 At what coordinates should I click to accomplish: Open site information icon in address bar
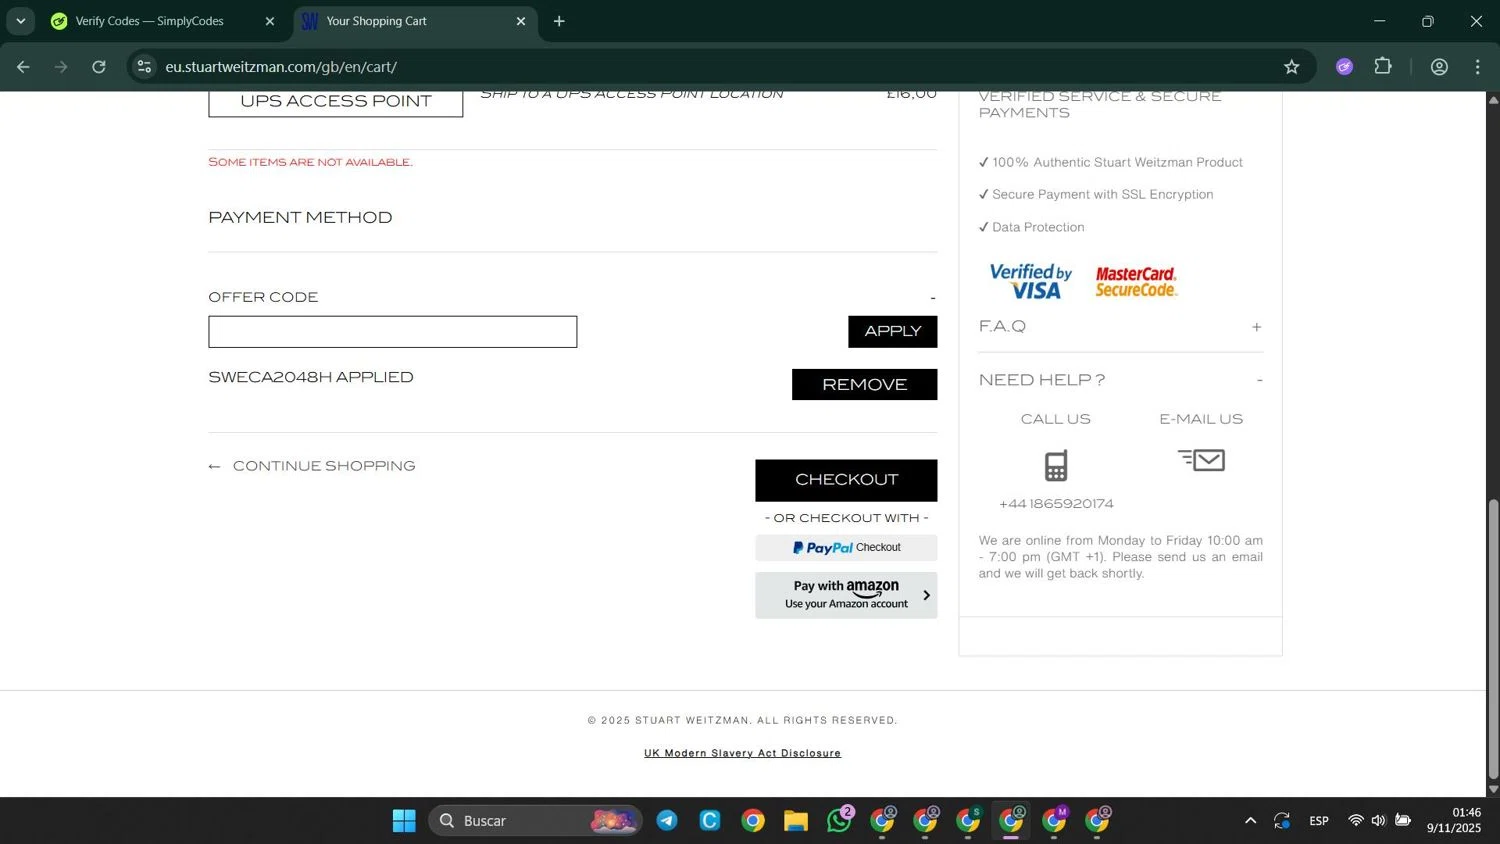(x=144, y=67)
